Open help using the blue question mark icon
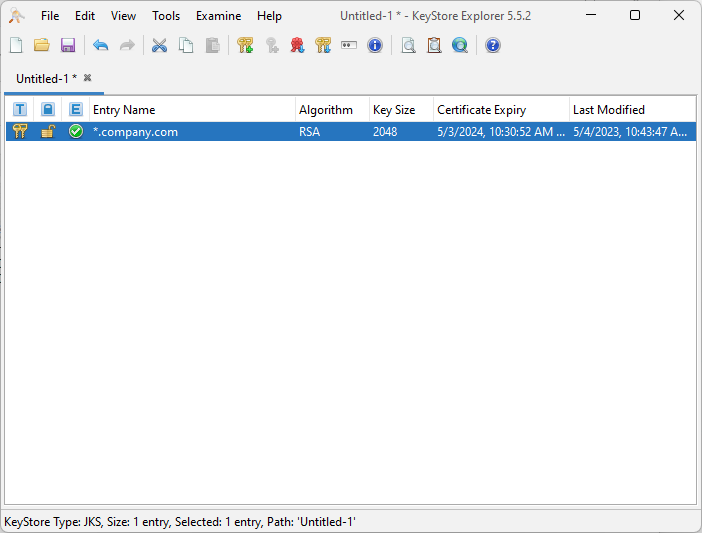Image resolution: width=702 pixels, height=533 pixels. [493, 45]
